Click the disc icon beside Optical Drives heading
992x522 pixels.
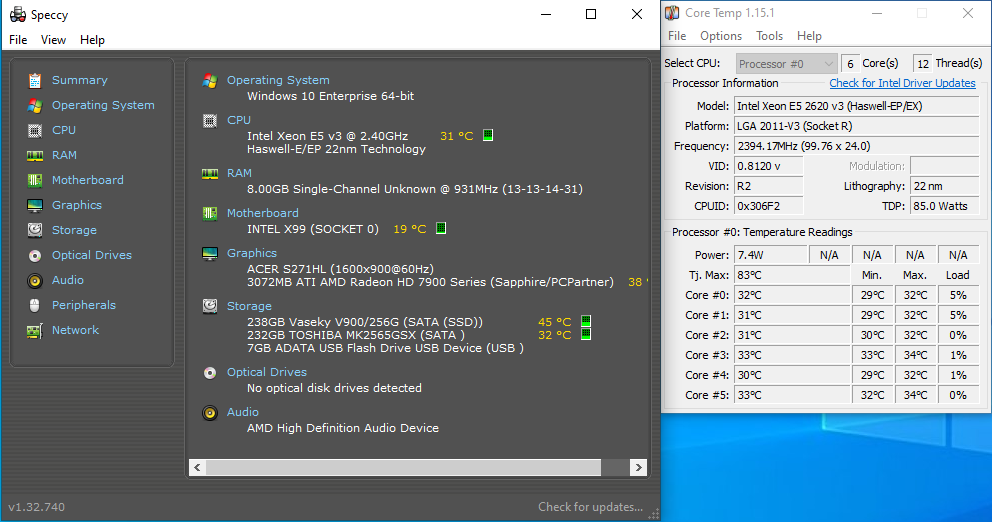210,373
